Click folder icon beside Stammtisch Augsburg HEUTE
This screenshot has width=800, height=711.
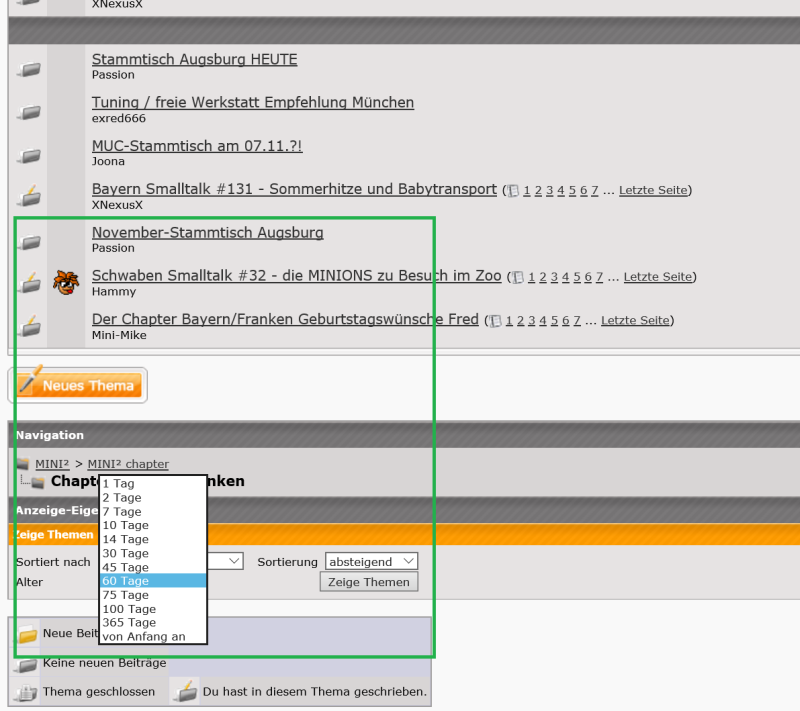click(x=29, y=68)
